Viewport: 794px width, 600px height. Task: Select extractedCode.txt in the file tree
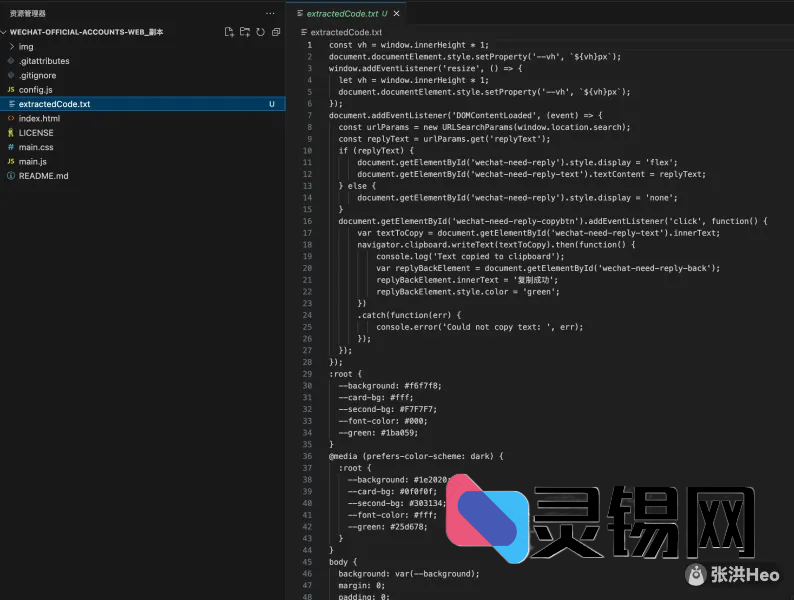point(54,104)
